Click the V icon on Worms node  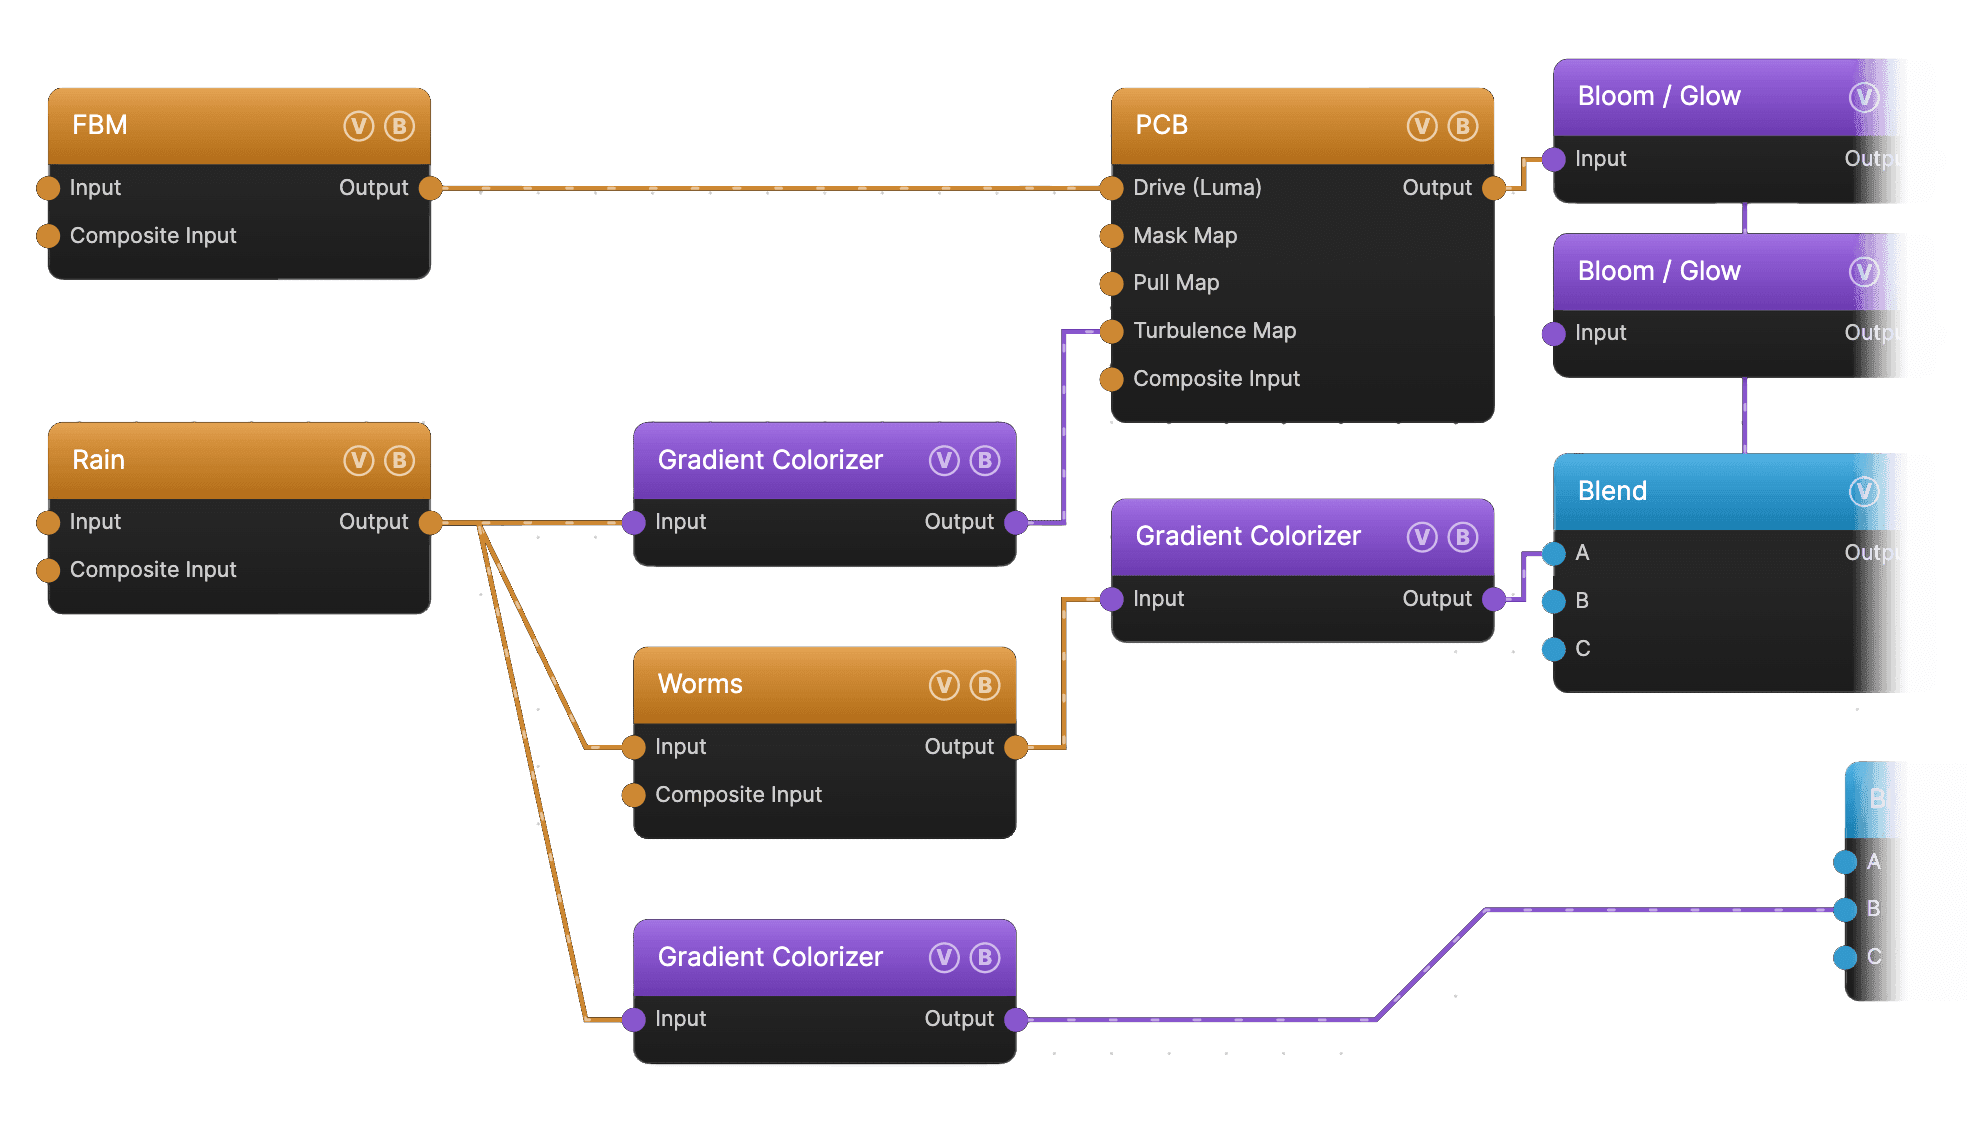[x=944, y=685]
